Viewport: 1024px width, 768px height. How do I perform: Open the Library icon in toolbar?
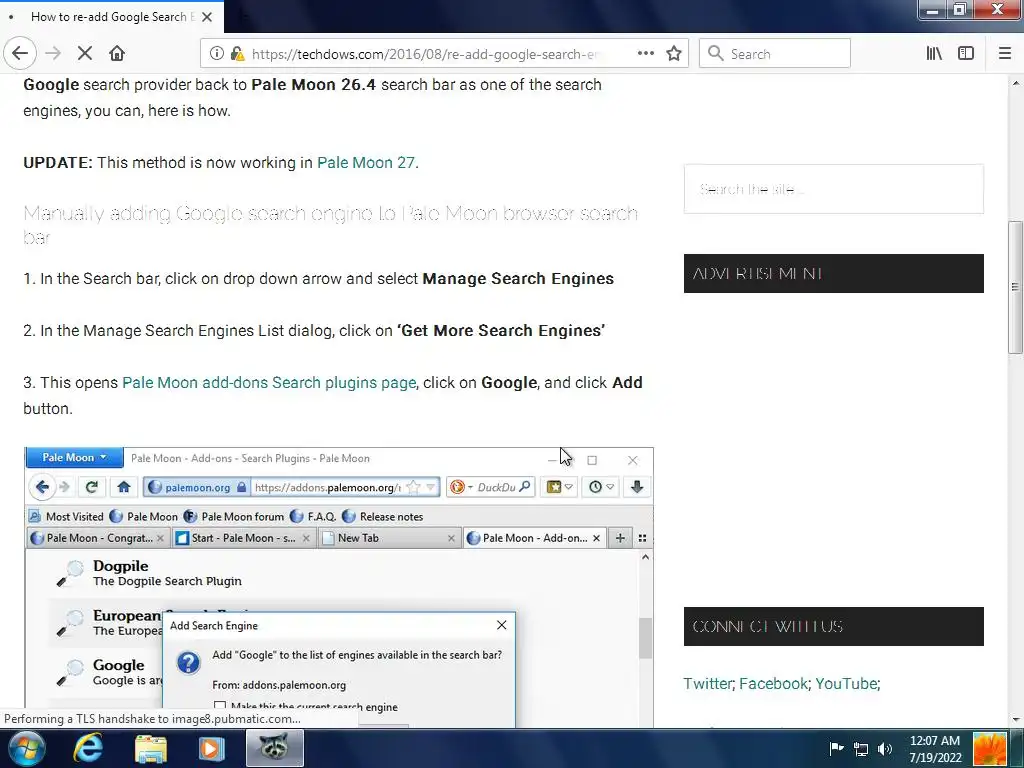click(x=934, y=54)
